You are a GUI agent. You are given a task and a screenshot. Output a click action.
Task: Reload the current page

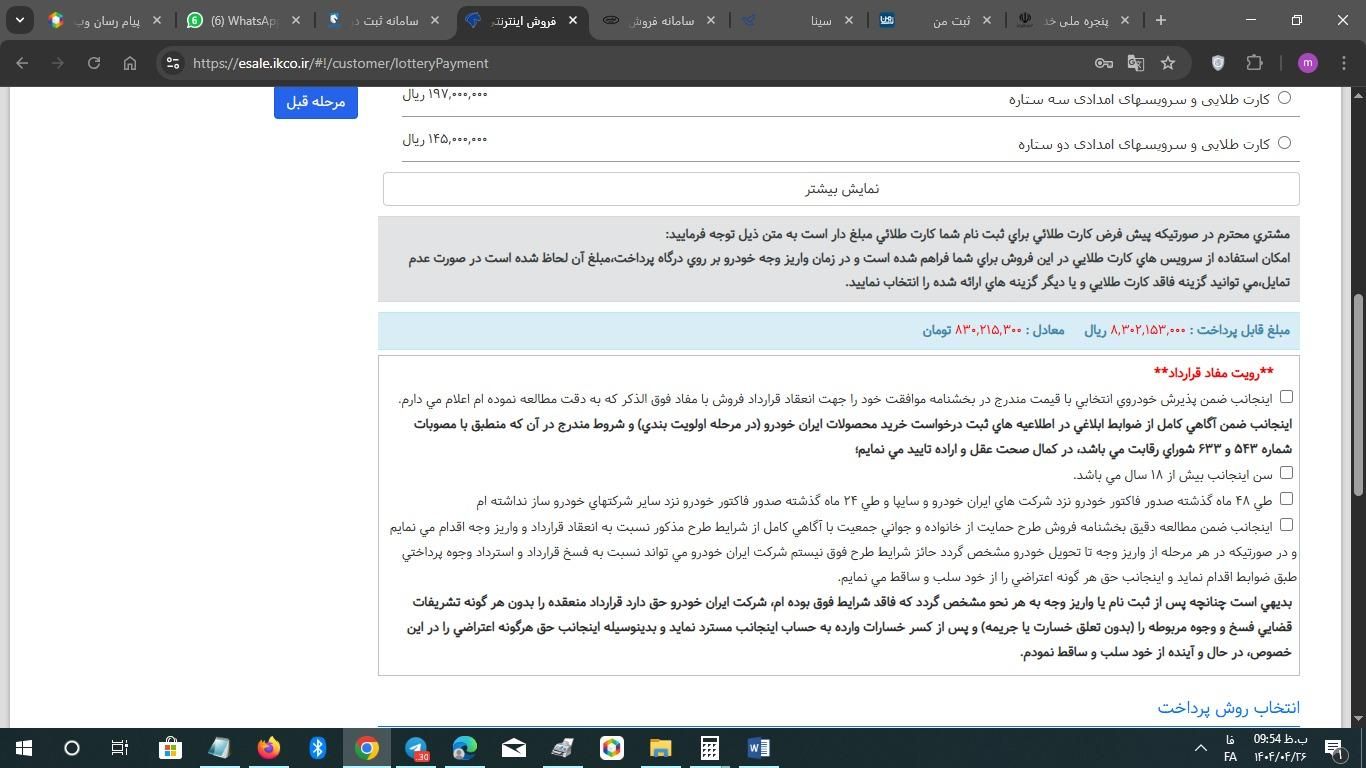[x=94, y=63]
